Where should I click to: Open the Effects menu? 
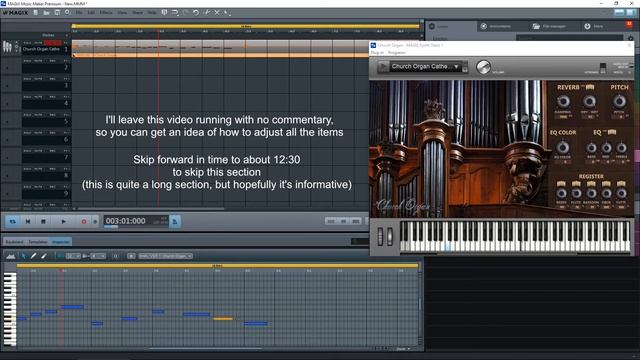tap(106, 13)
